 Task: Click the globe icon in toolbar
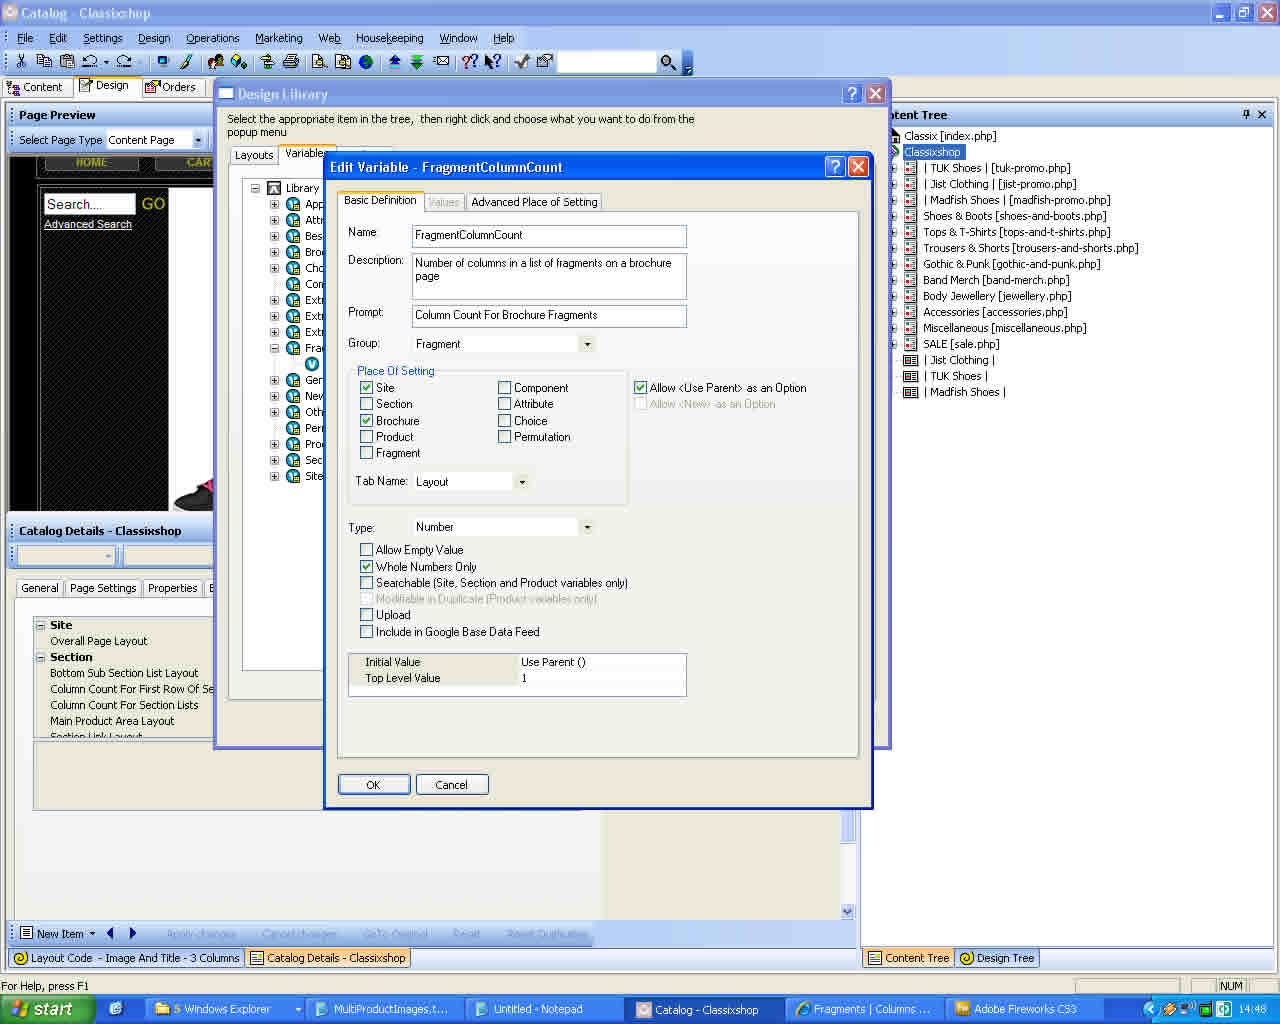click(367, 62)
